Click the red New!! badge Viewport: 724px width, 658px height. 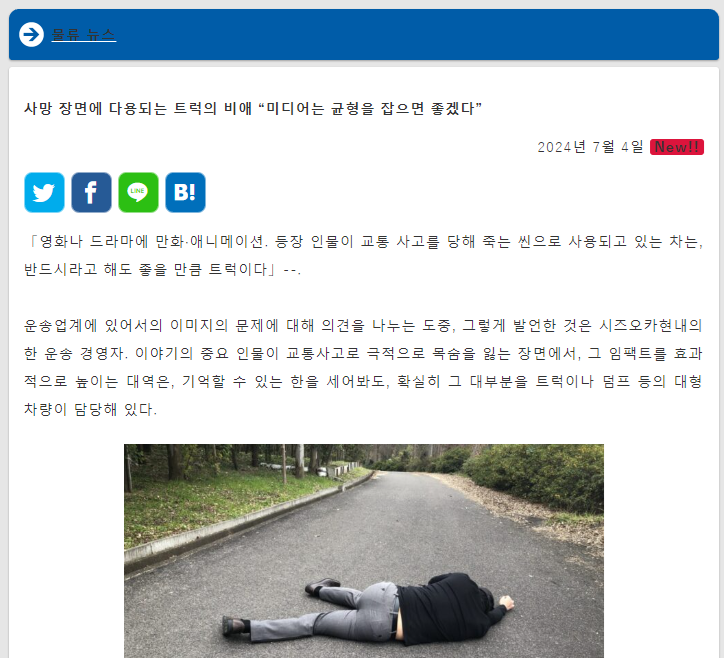[x=677, y=147]
